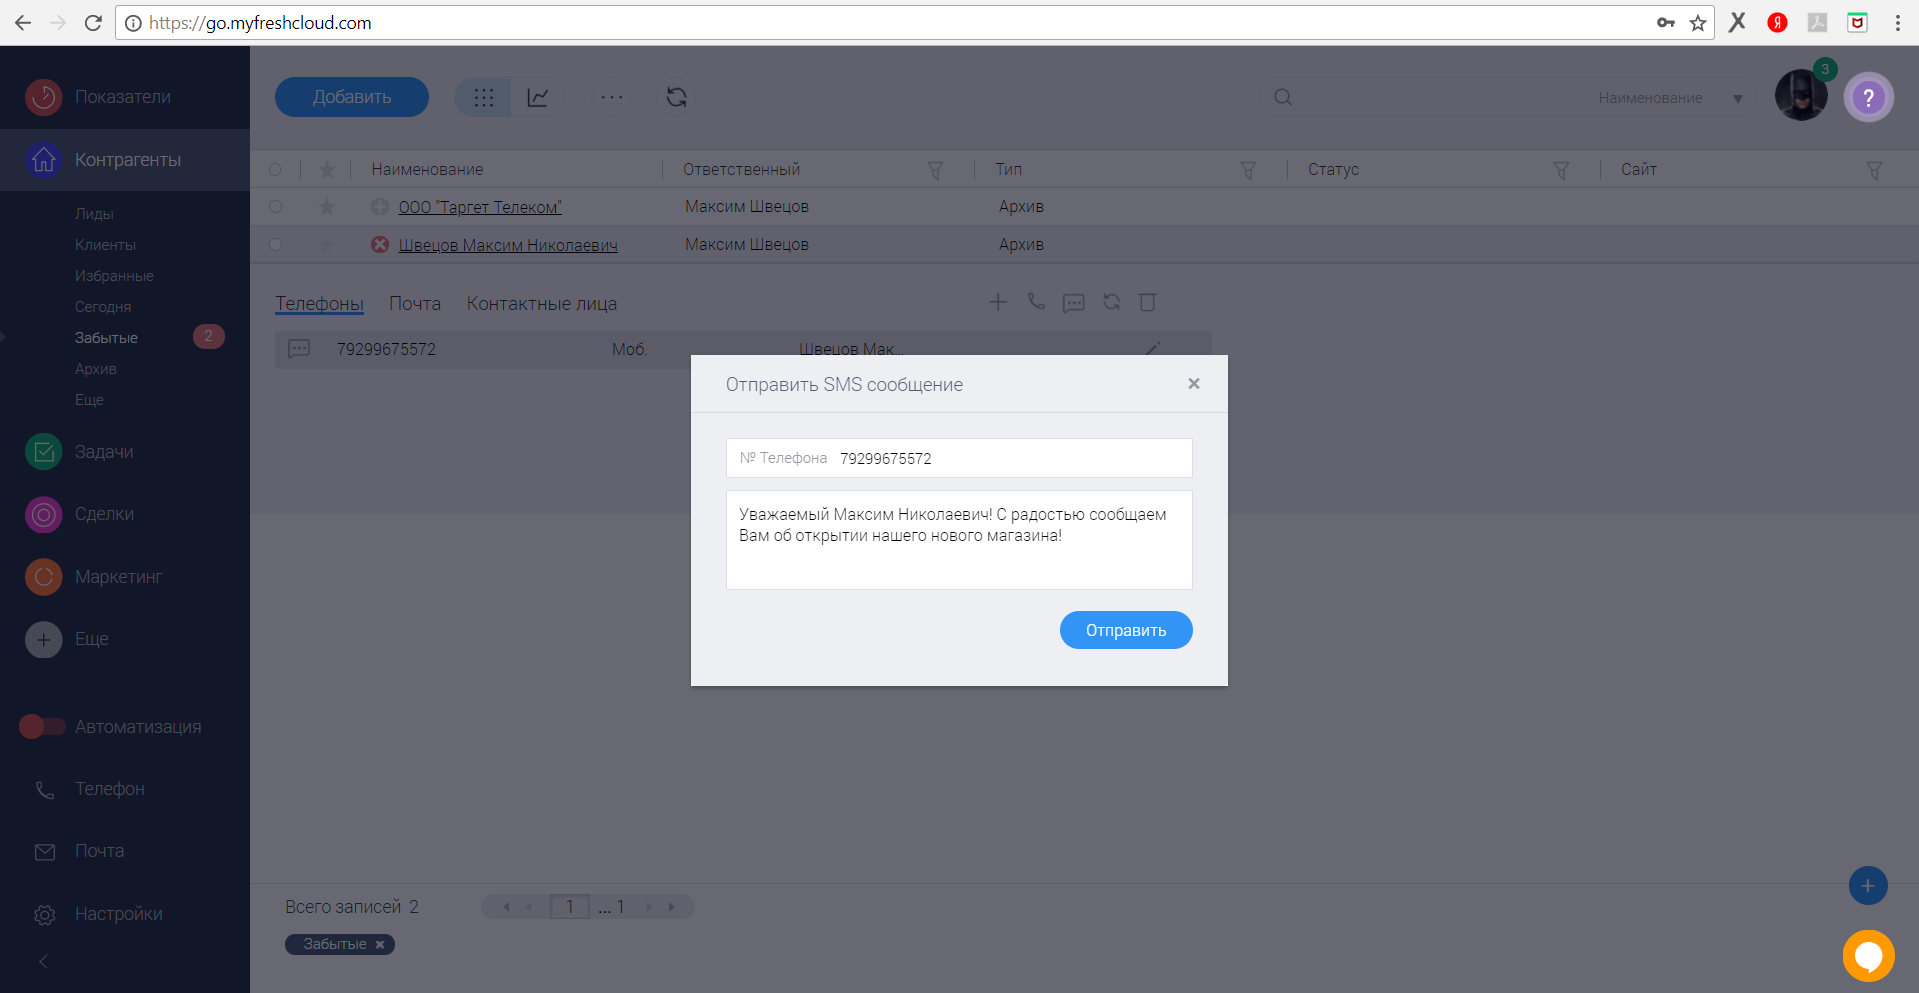
Task: Select Клиенты in sidebar submenu
Action: 105,245
